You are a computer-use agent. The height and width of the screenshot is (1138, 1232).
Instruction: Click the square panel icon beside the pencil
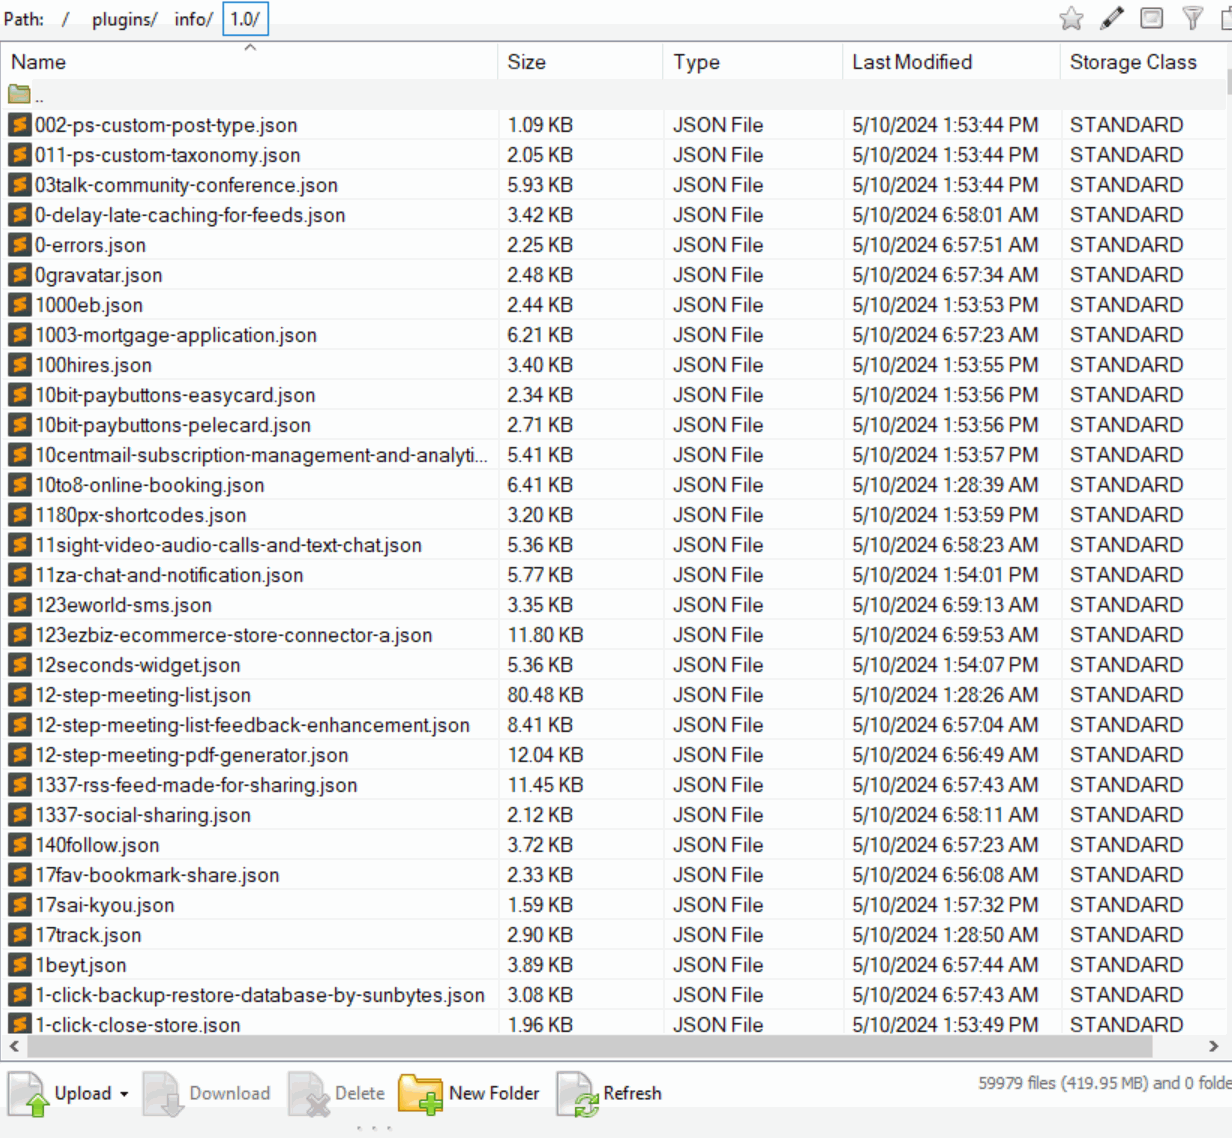pos(1152,18)
